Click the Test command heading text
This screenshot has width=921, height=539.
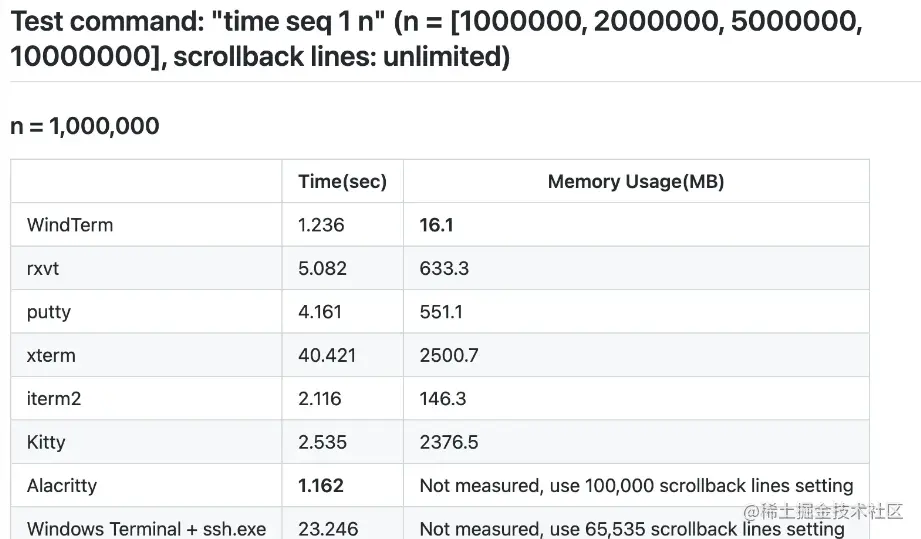click(436, 39)
